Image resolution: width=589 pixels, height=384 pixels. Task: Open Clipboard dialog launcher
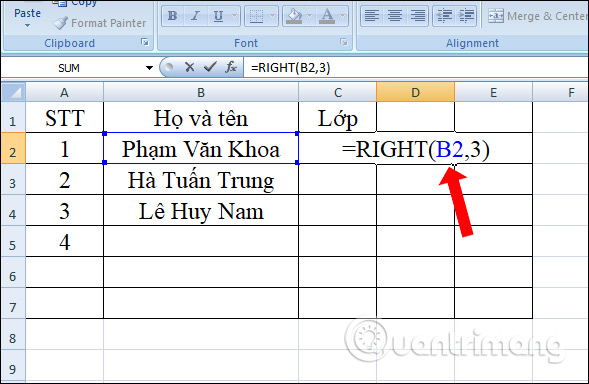(145, 42)
